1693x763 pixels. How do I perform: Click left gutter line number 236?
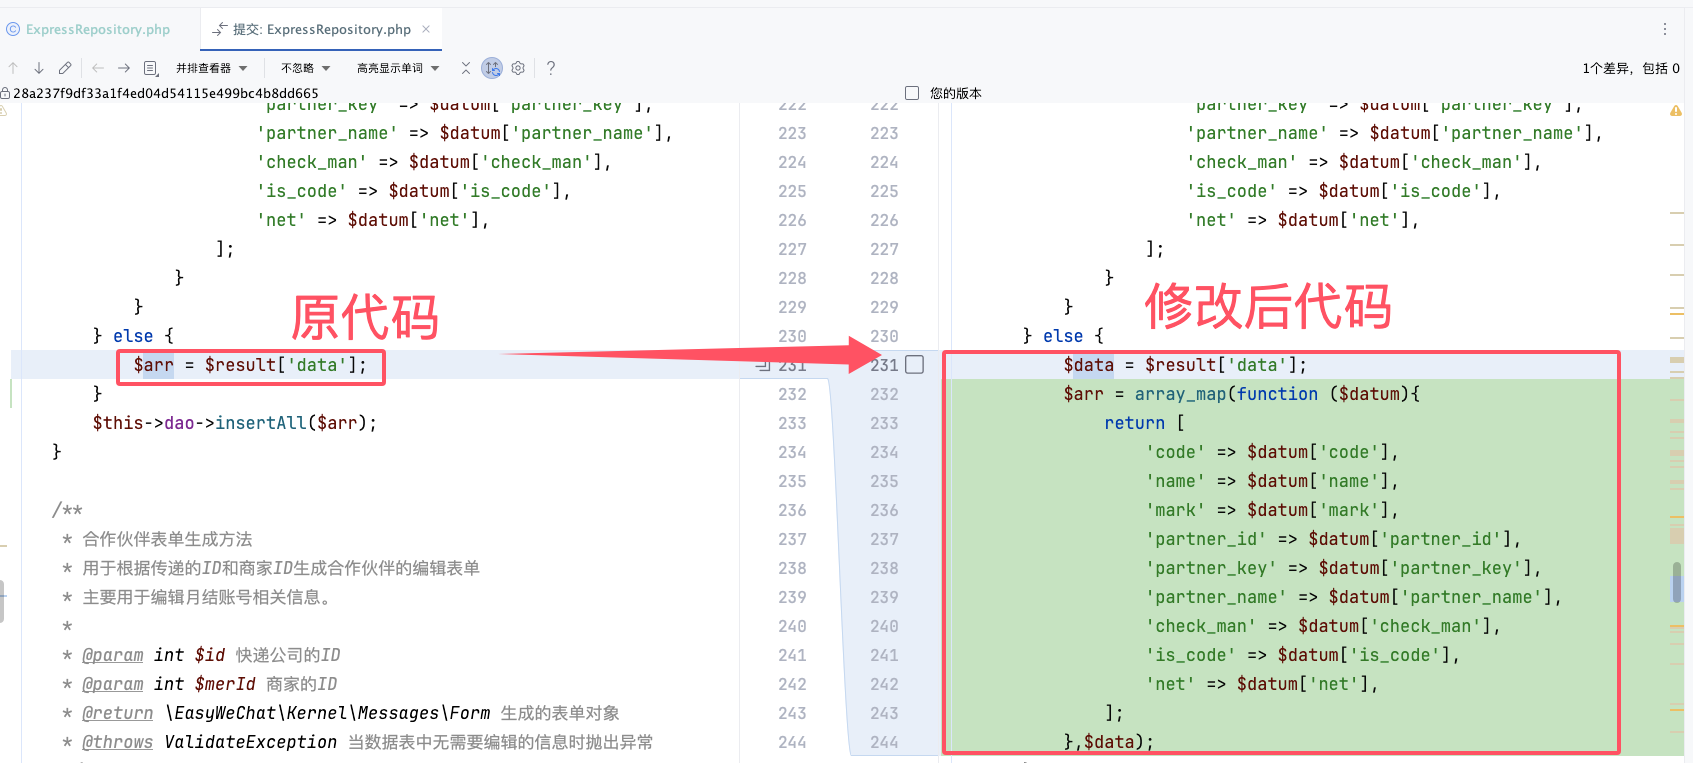click(792, 510)
